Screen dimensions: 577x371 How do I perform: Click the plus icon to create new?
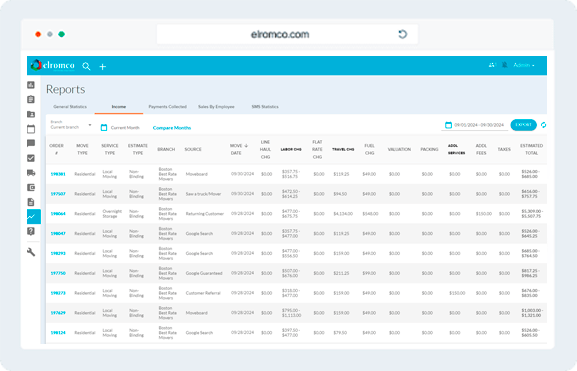103,67
